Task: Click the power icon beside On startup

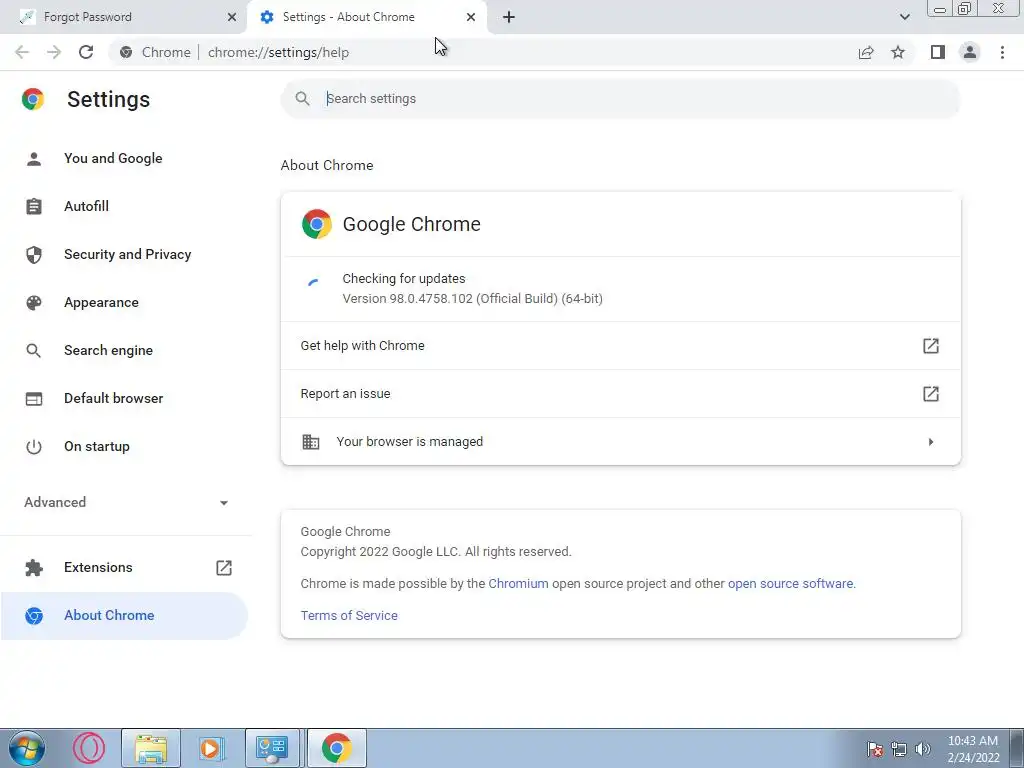Action: [34, 447]
